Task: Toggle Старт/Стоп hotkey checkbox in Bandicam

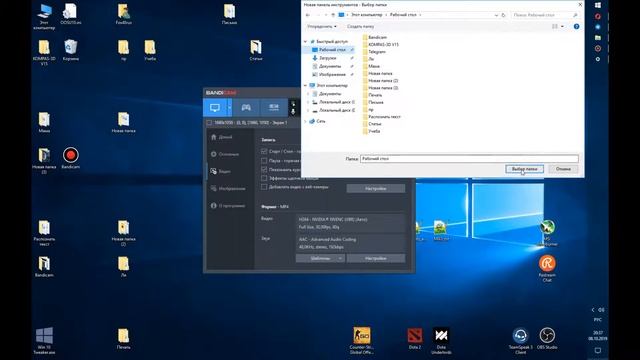Action: tap(264, 151)
